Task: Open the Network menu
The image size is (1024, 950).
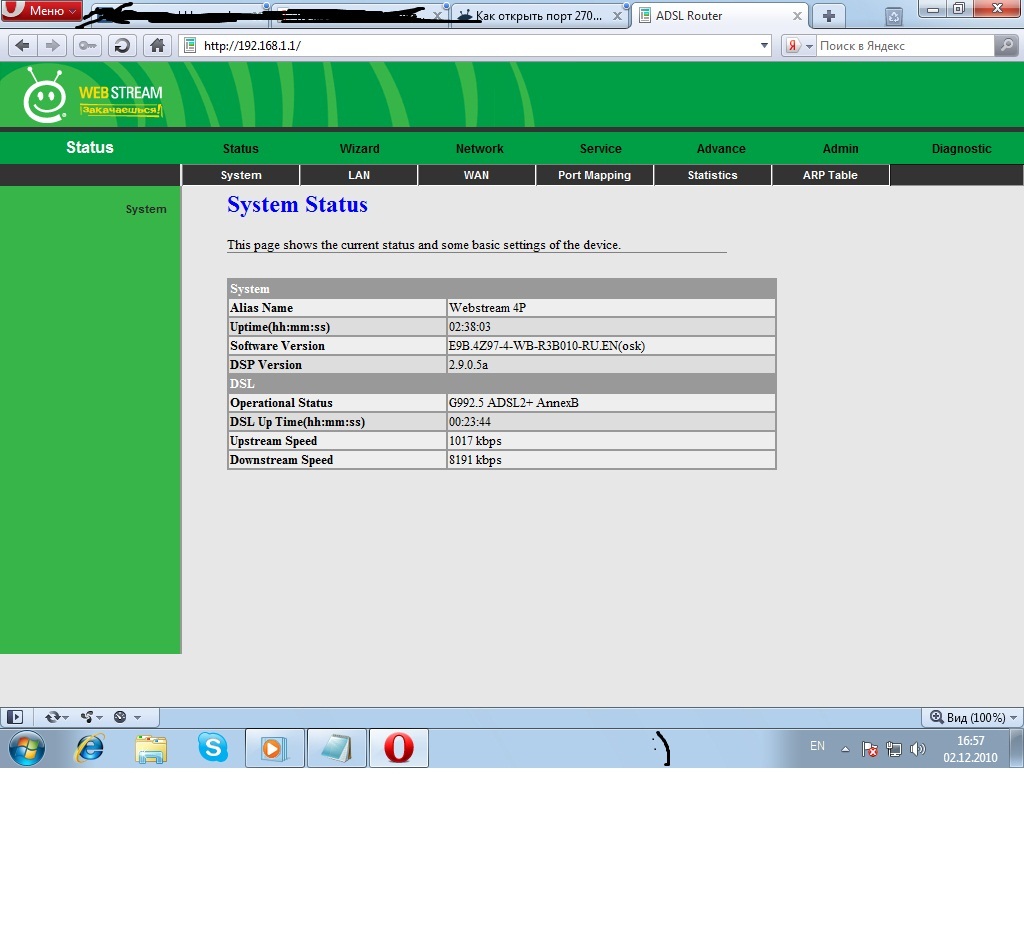Action: click(479, 149)
